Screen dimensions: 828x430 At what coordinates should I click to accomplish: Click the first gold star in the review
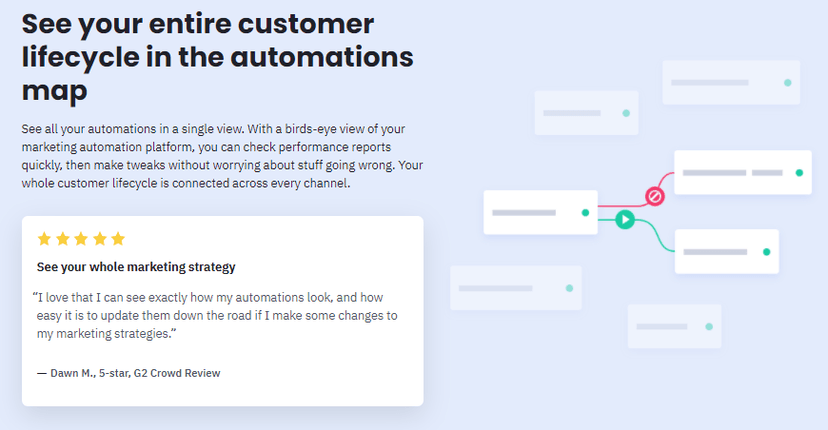[44, 239]
